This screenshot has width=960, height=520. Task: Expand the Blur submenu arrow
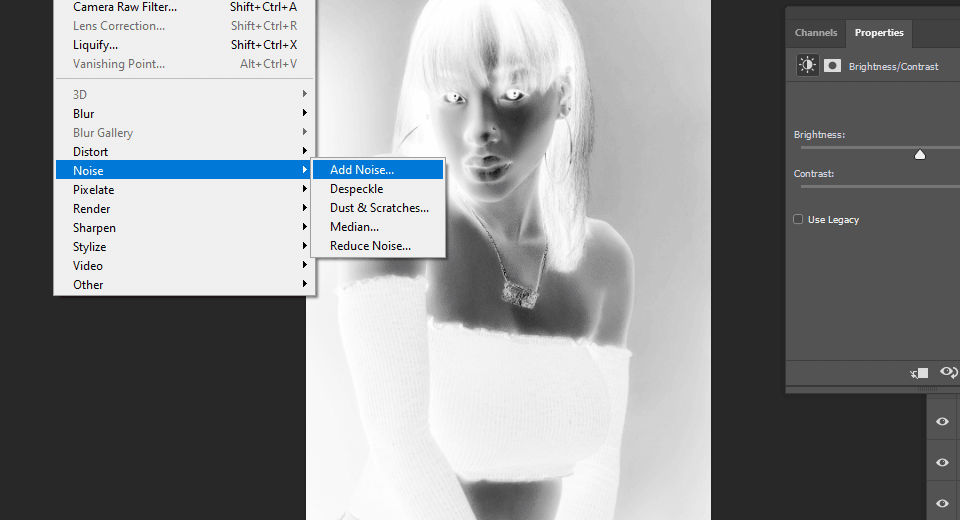tap(304, 113)
